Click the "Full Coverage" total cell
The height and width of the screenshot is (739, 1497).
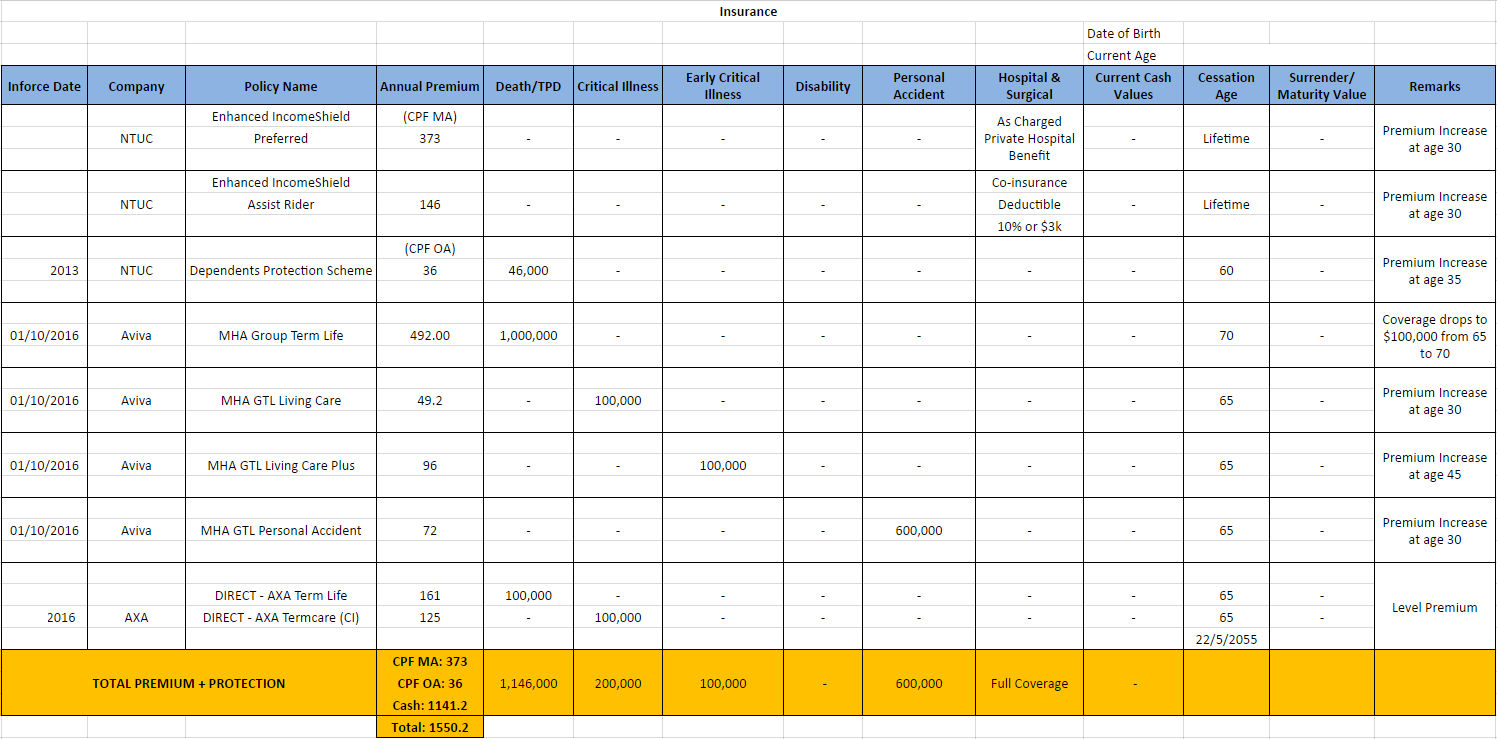(x=1029, y=683)
